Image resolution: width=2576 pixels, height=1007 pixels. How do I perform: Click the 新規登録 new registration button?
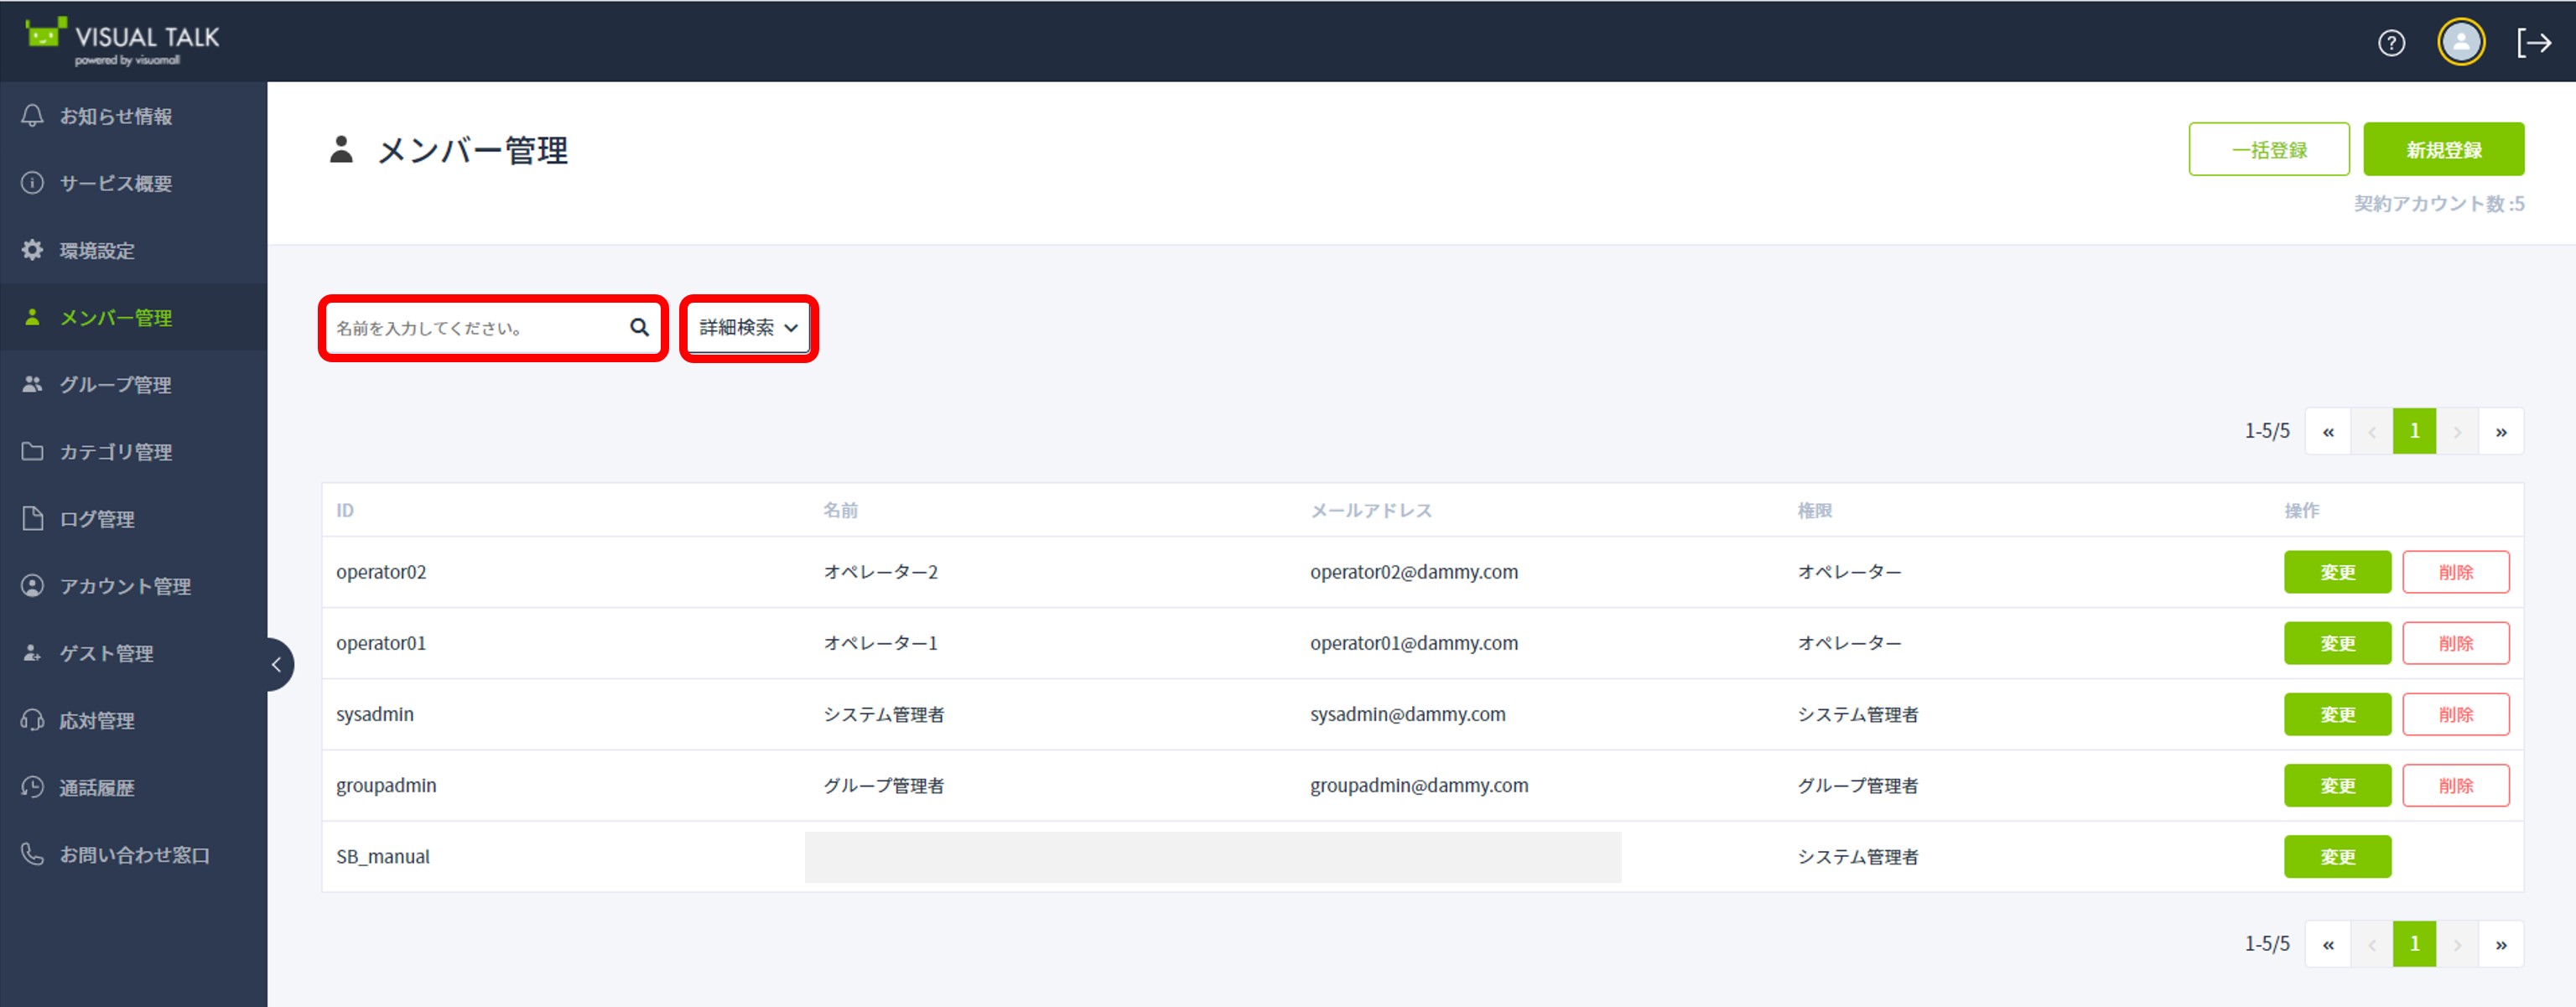pyautogui.click(x=2444, y=149)
